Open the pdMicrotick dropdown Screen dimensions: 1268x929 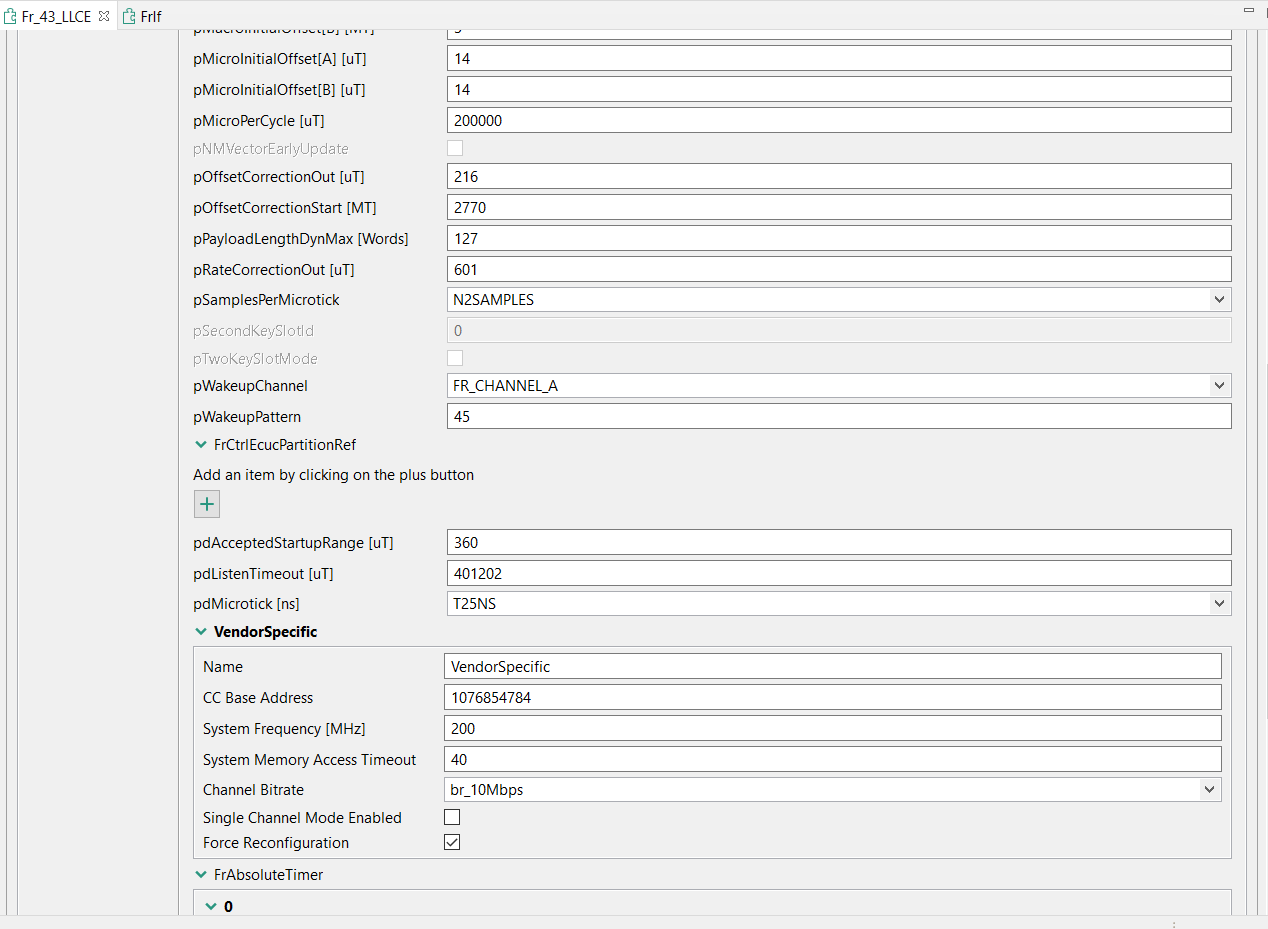click(1218, 603)
